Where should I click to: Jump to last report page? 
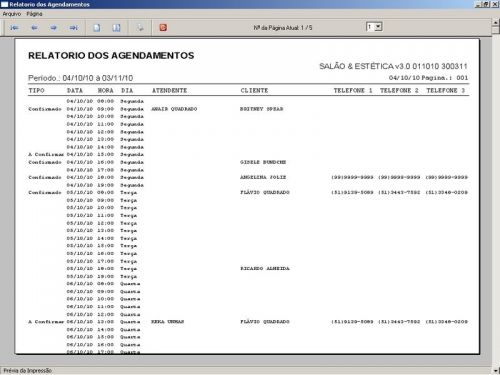tap(74, 28)
